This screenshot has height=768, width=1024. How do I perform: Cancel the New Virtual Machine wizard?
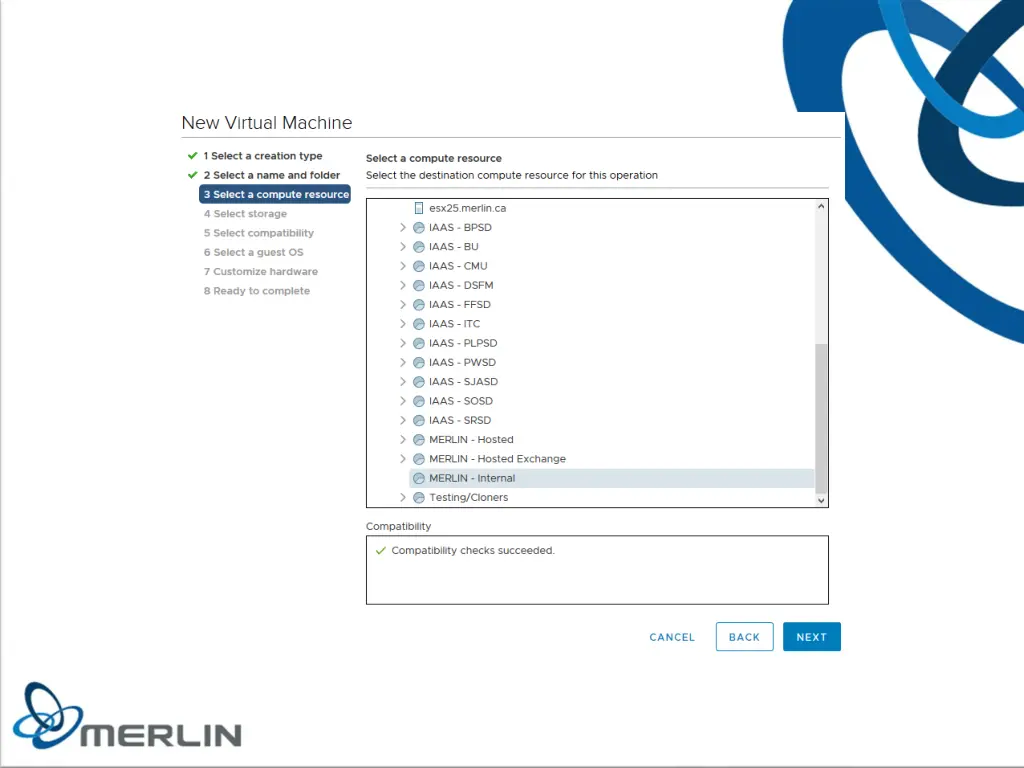coord(672,637)
